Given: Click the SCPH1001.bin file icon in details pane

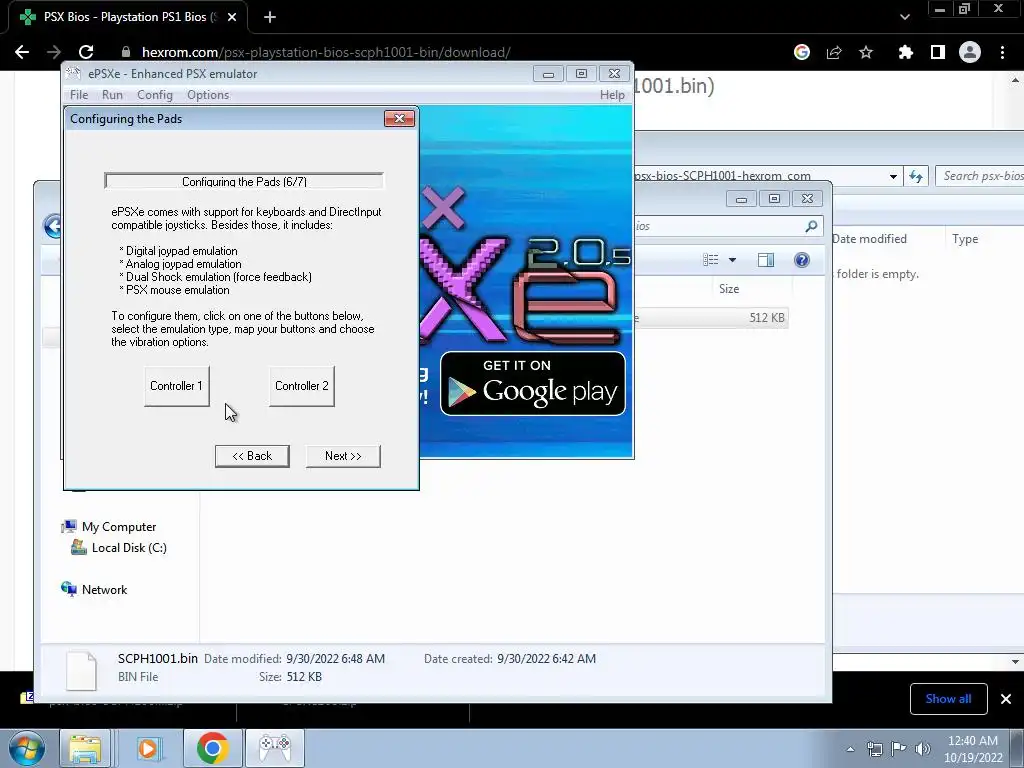Looking at the screenshot, I should tap(82, 671).
